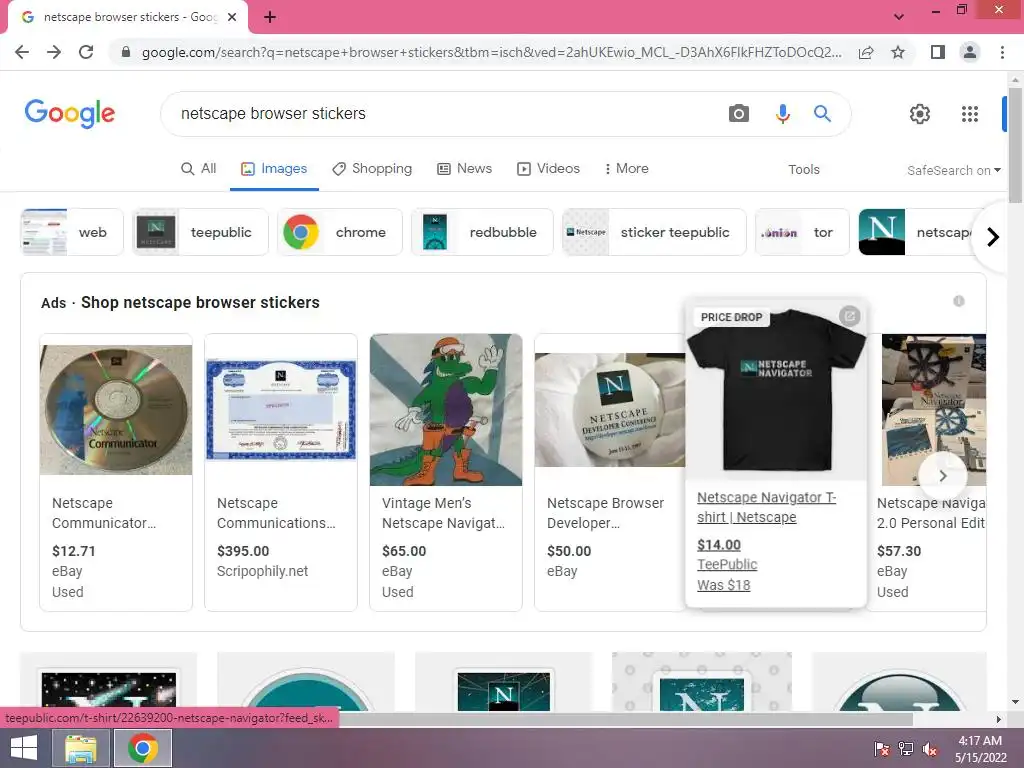Open the browser side panel

(938, 52)
